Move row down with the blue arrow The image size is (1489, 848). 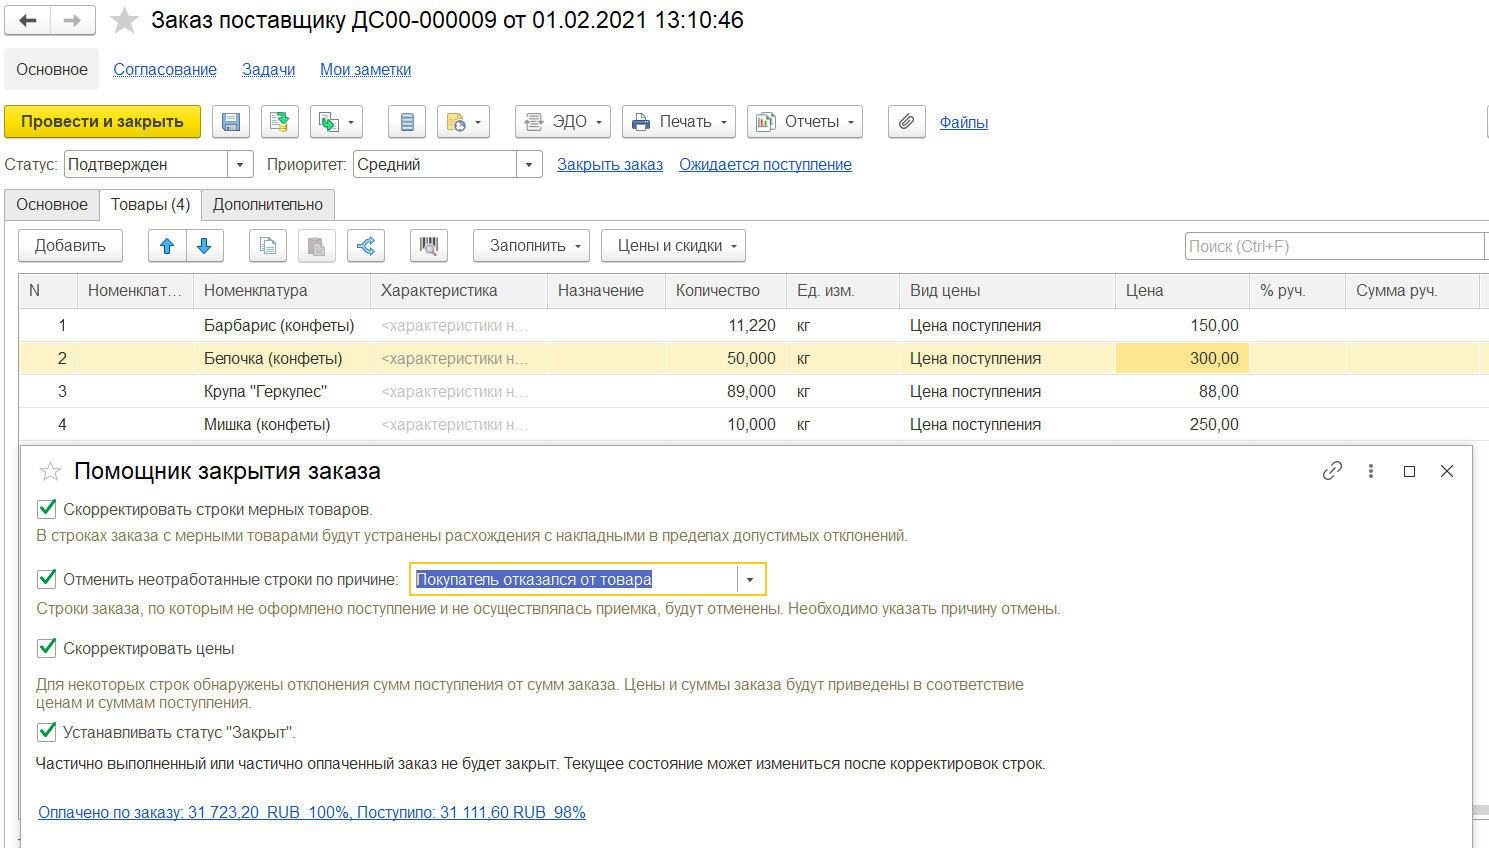(x=204, y=246)
